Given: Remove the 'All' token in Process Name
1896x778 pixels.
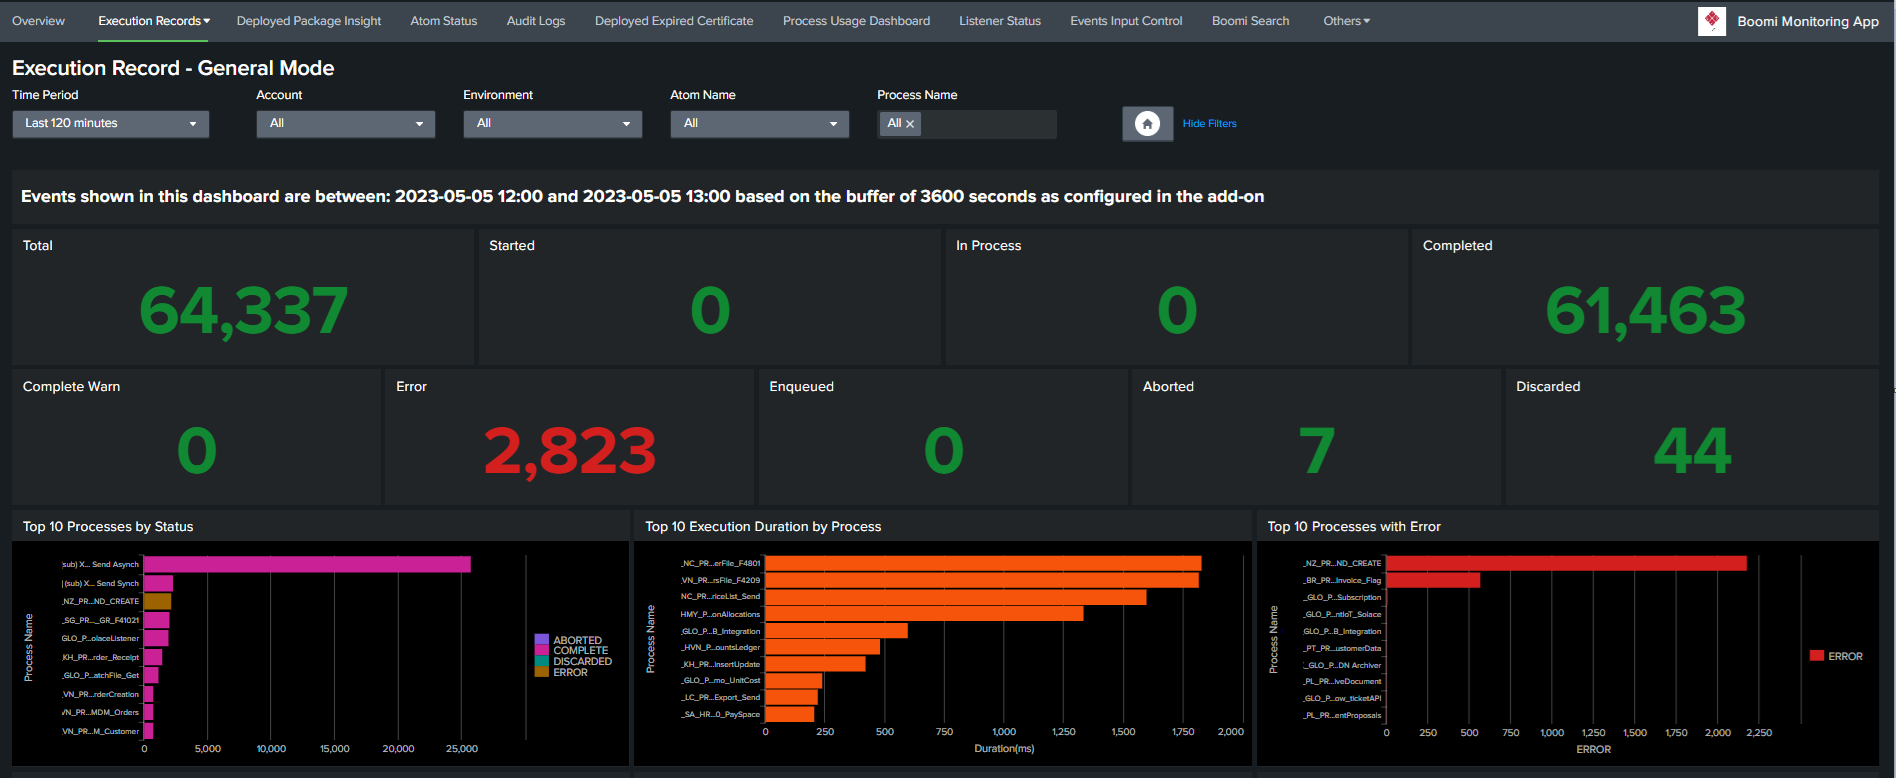Looking at the screenshot, I should point(910,124).
